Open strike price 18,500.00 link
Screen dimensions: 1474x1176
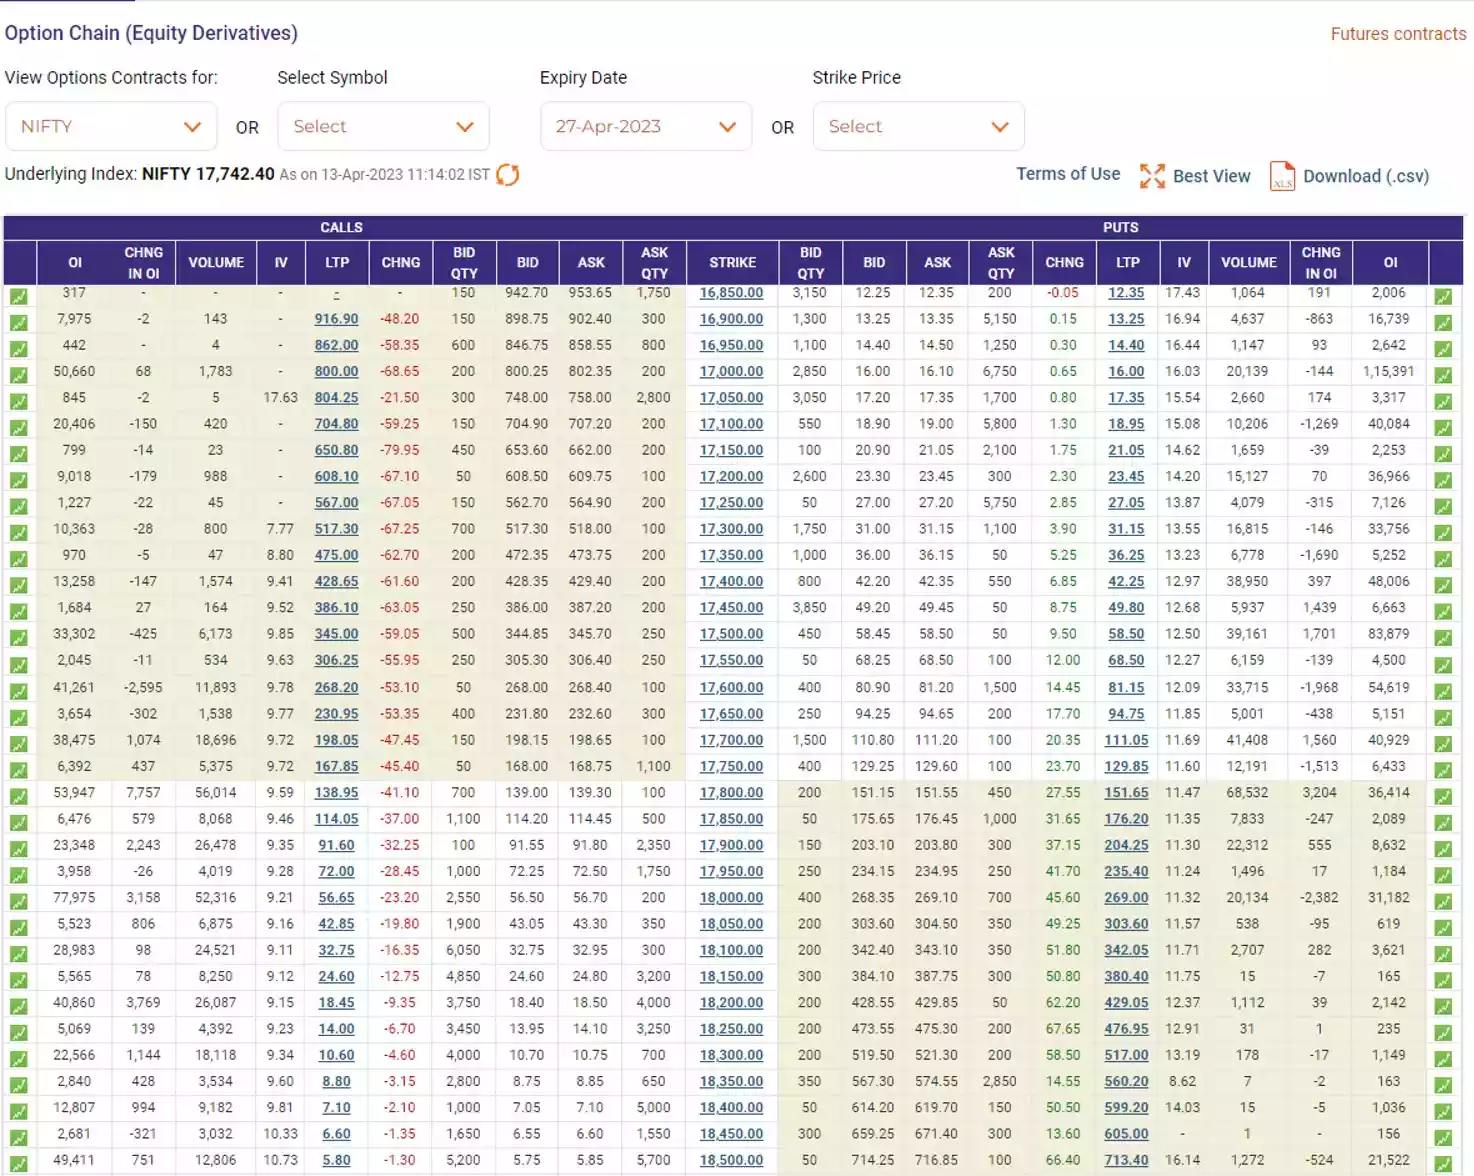[x=731, y=1161]
